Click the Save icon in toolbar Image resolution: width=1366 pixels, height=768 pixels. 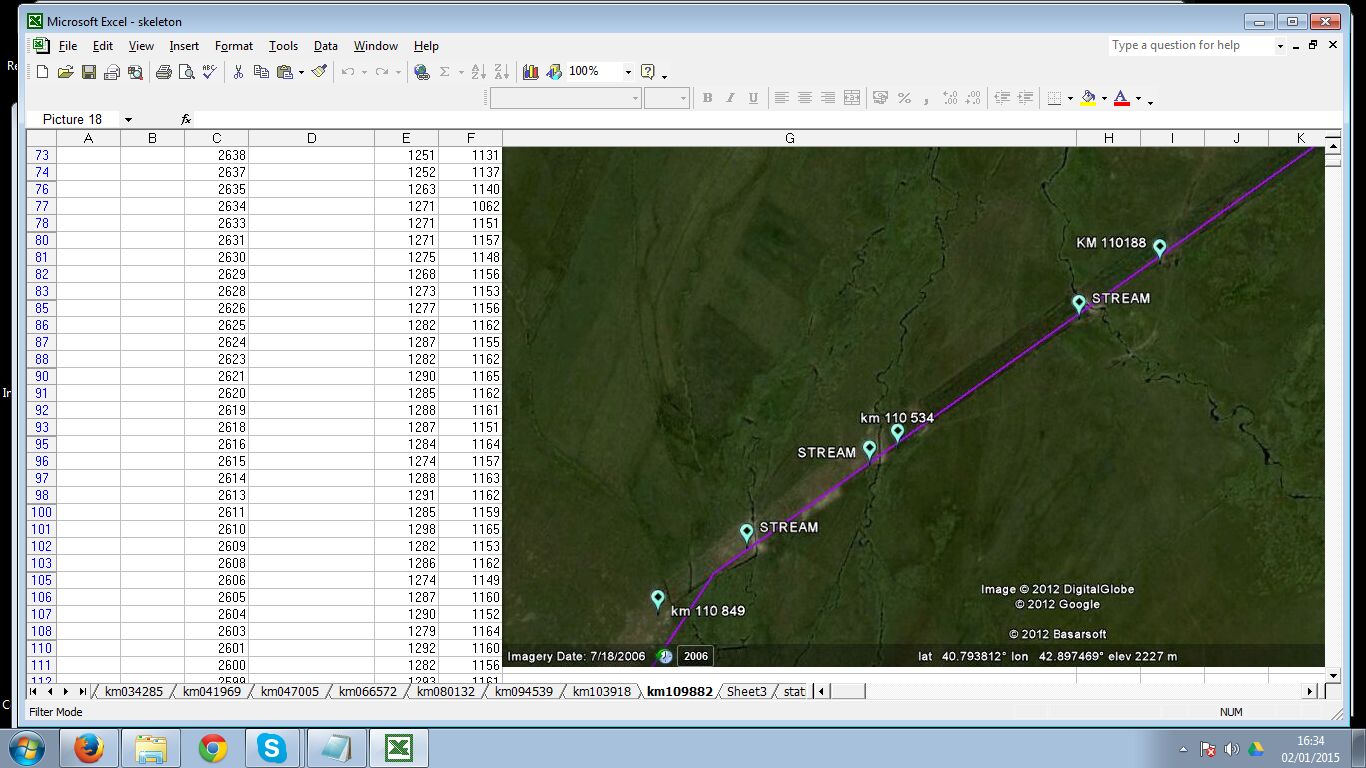coord(88,72)
